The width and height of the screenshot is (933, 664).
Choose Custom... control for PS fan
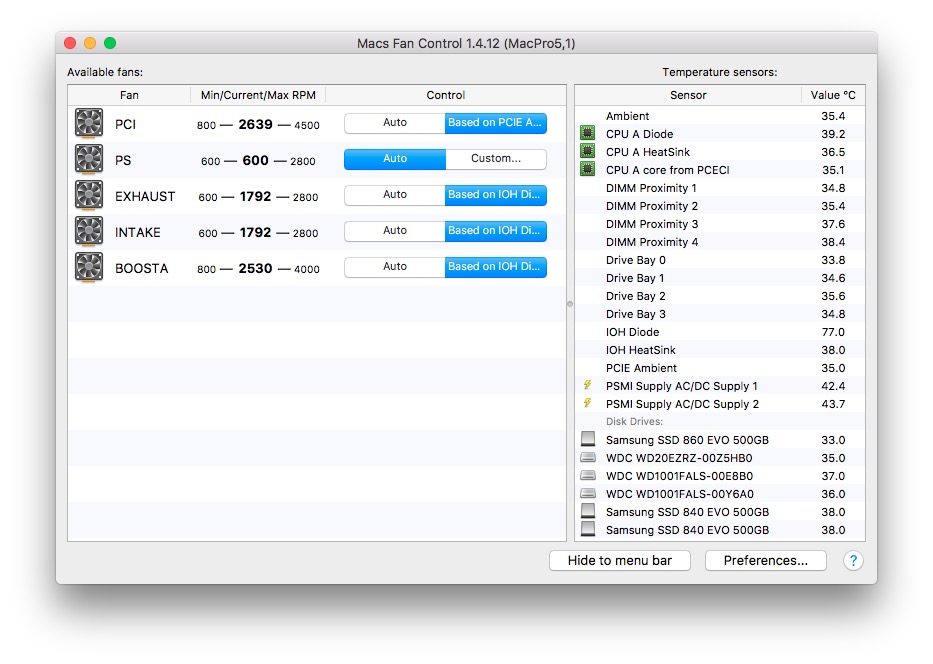pyautogui.click(x=496, y=159)
